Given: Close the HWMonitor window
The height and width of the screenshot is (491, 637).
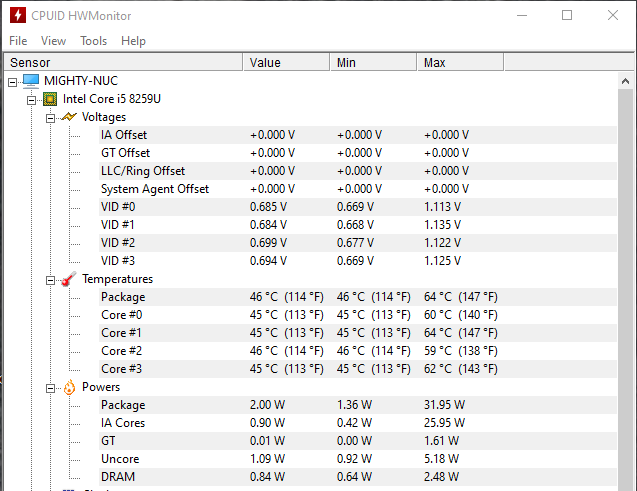Looking at the screenshot, I should pos(613,15).
